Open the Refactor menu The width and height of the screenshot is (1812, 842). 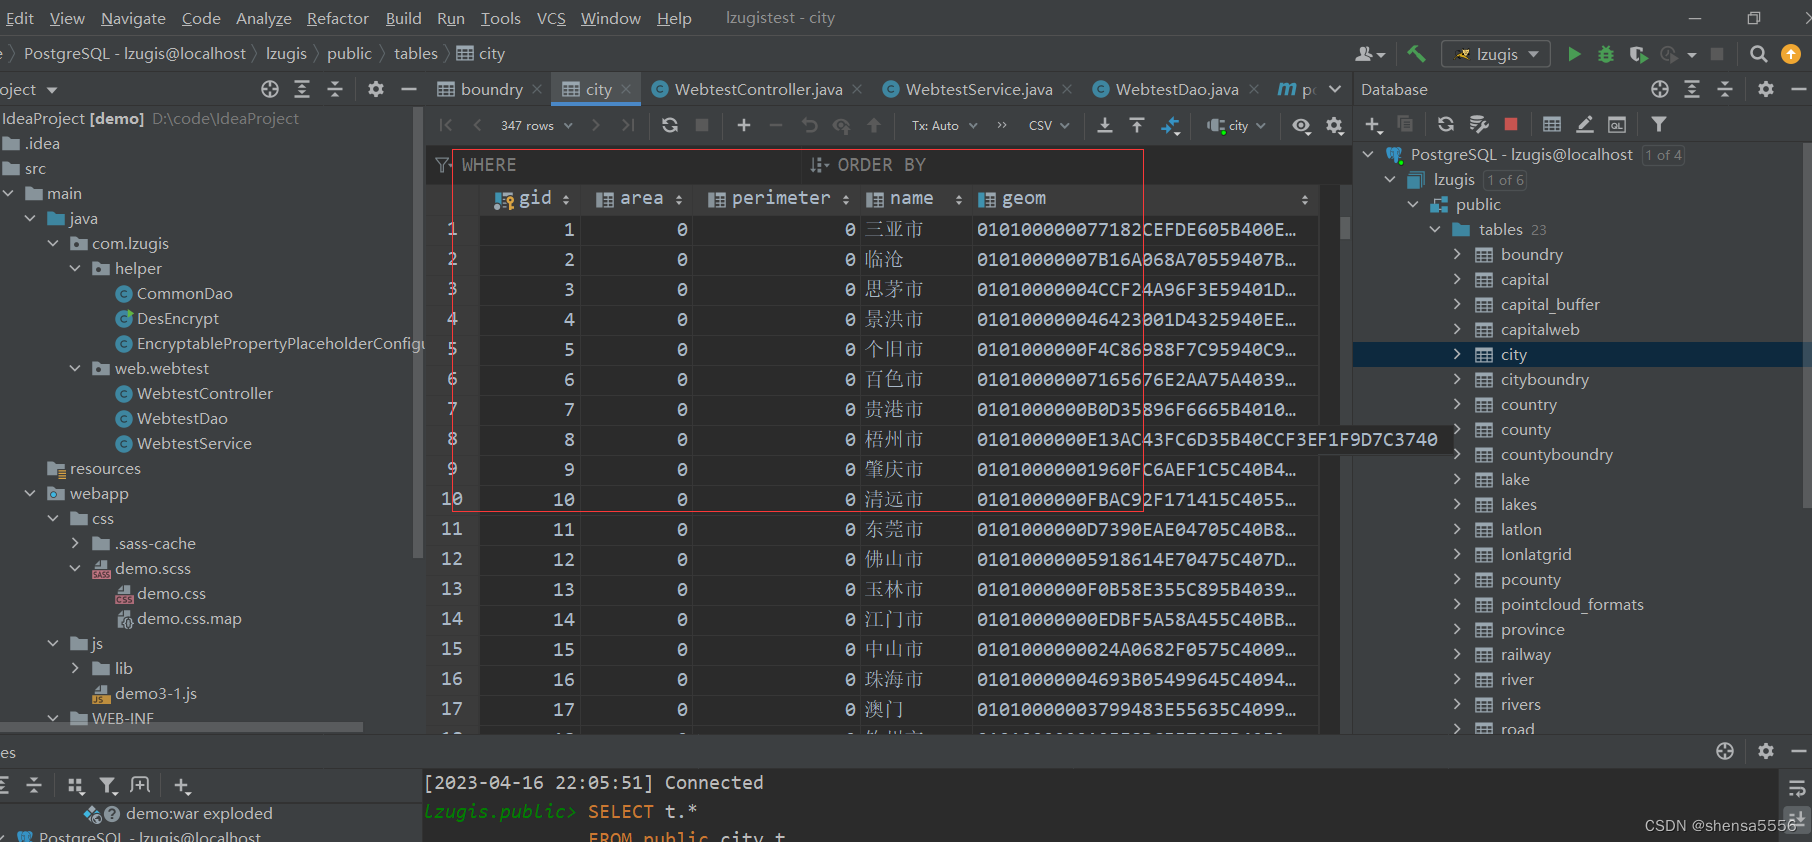click(338, 18)
